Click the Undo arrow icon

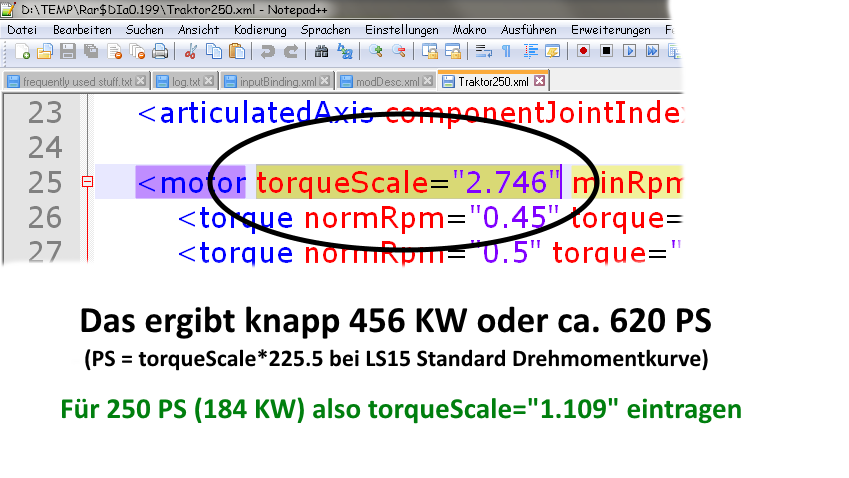pyautogui.click(x=267, y=51)
